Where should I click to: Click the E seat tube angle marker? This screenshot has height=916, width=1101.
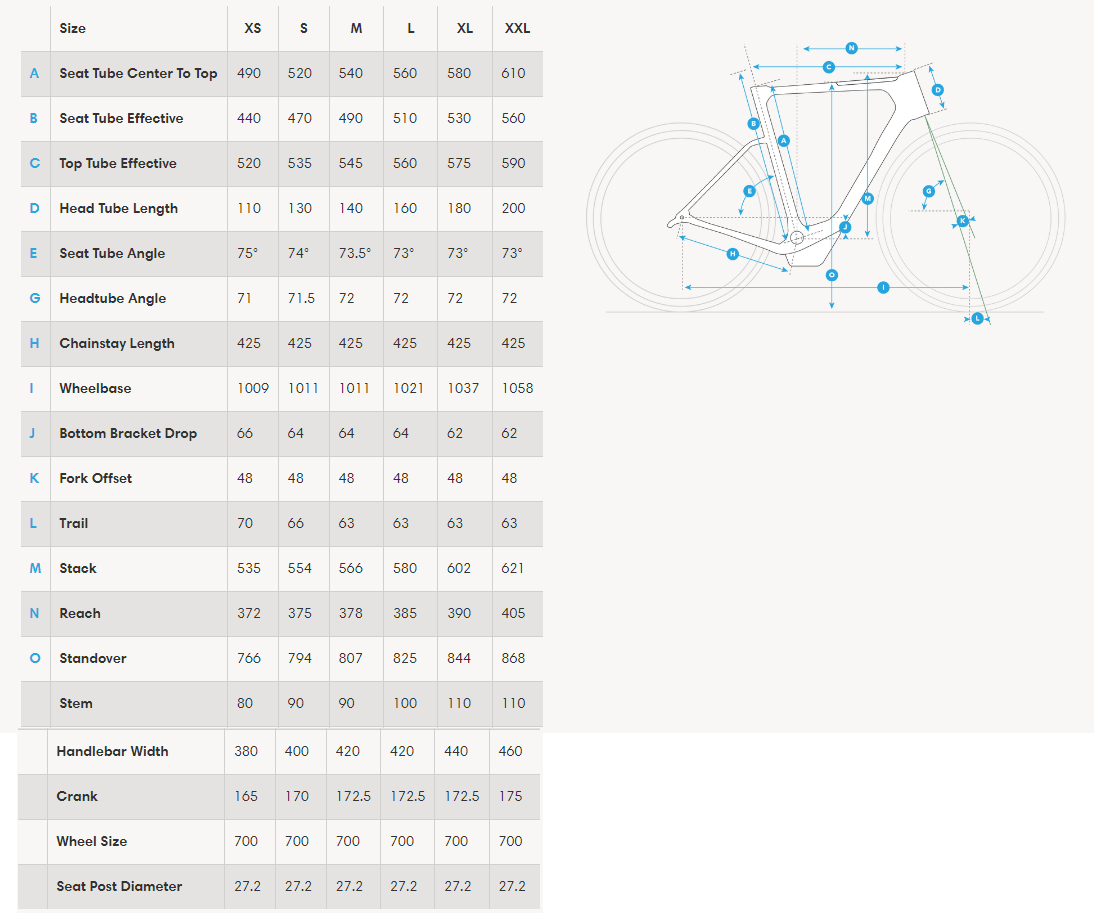click(x=749, y=191)
